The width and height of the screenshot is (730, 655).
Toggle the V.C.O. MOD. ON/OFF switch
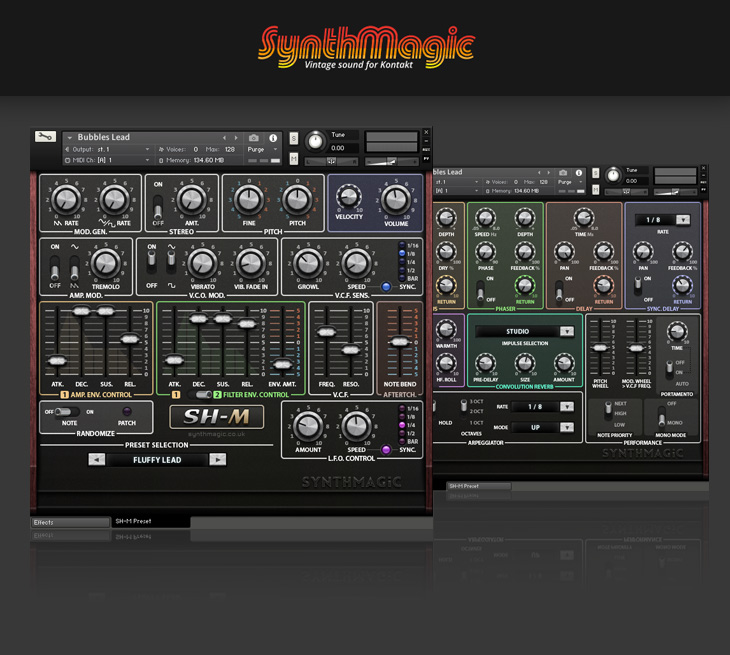[151, 262]
